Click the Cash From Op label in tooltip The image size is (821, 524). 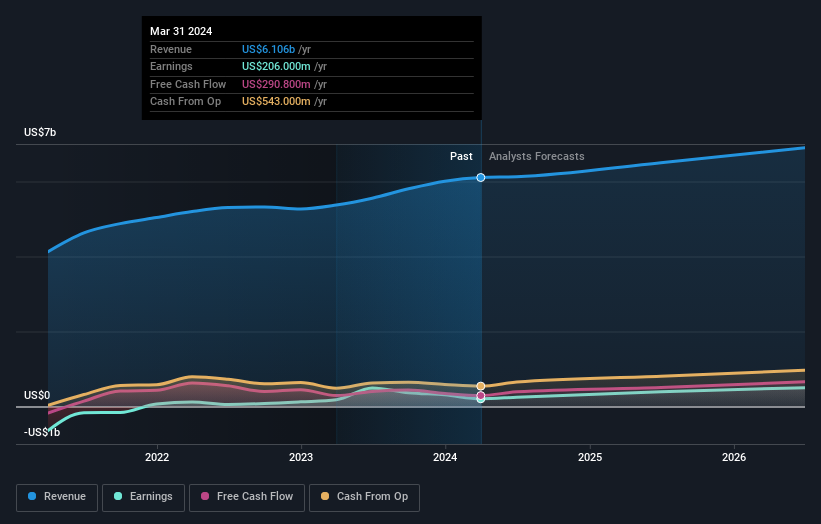tap(185, 102)
